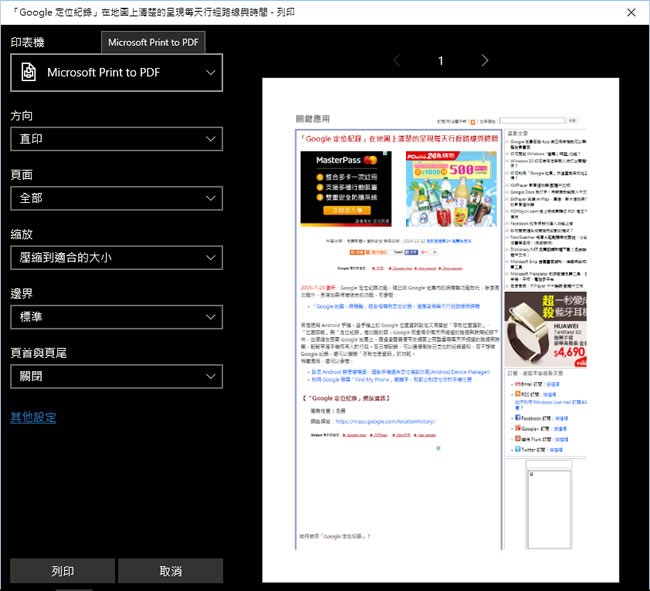650x591 pixels.
Task: Click the MasterPass ad in the preview
Action: point(346,188)
